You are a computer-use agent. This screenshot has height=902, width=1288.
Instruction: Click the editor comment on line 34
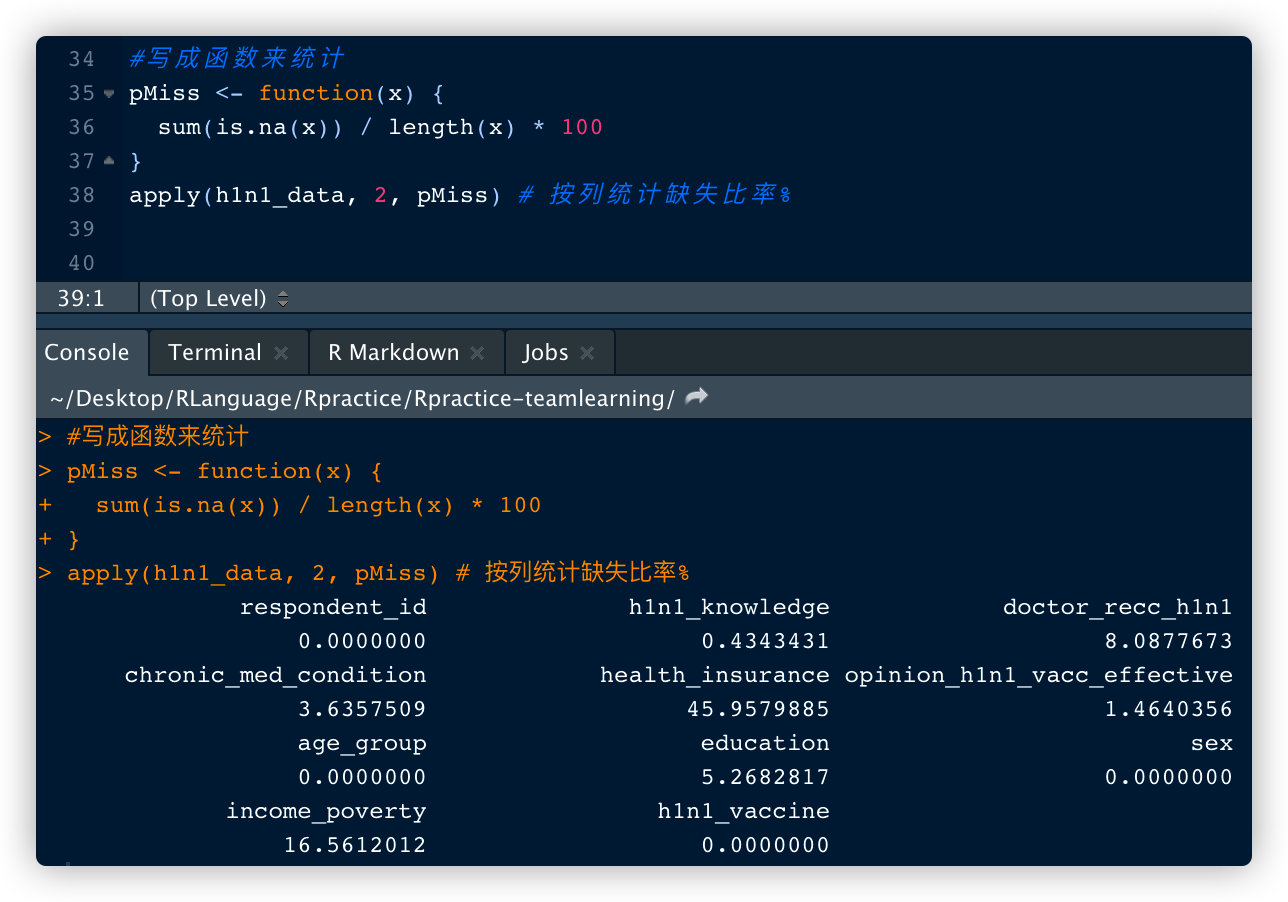tap(236, 59)
